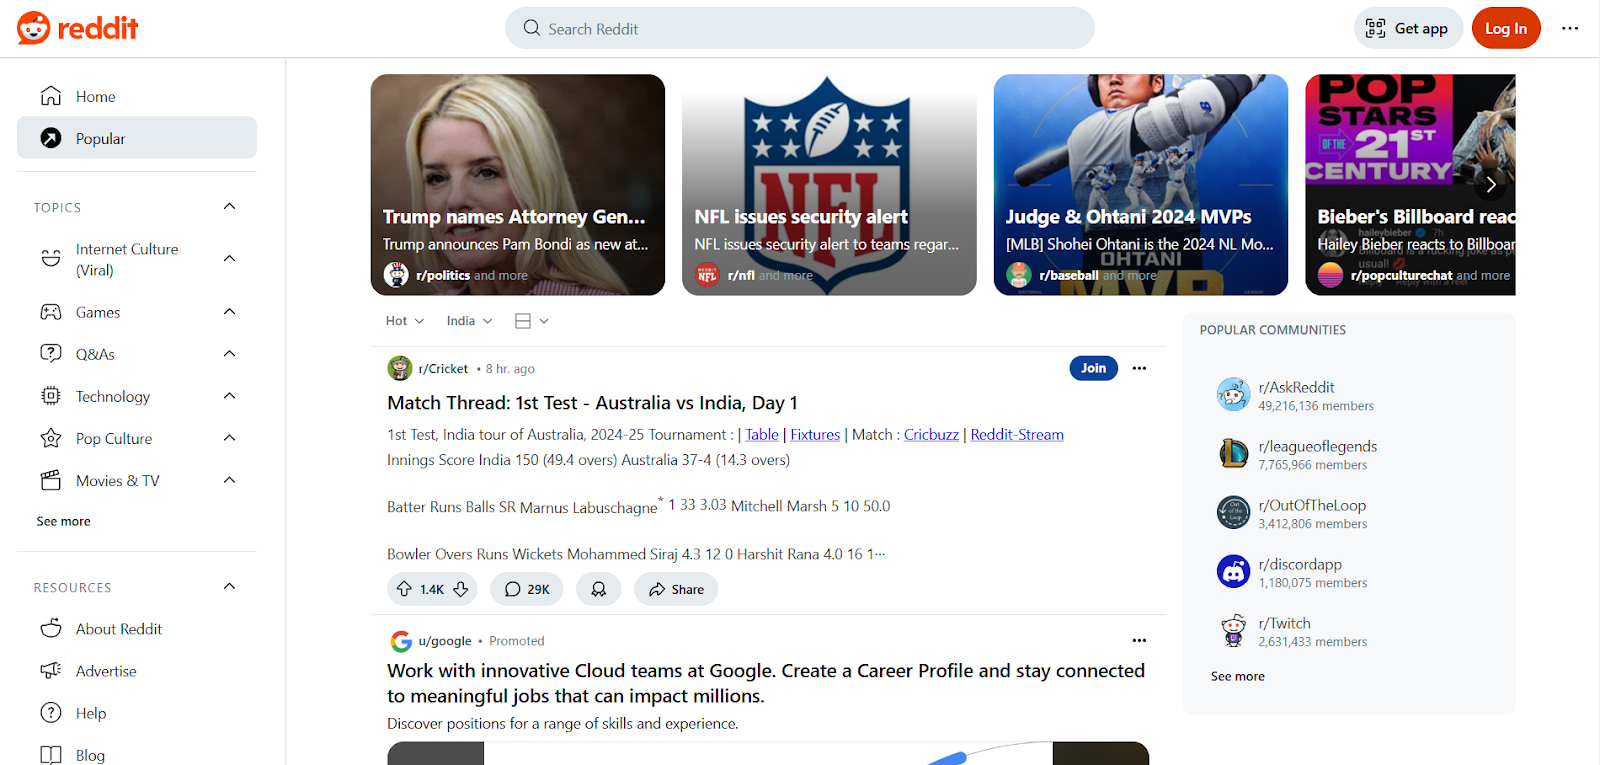Advance the trending carousel with the next arrow
The height and width of the screenshot is (765, 1600).
[1490, 184]
